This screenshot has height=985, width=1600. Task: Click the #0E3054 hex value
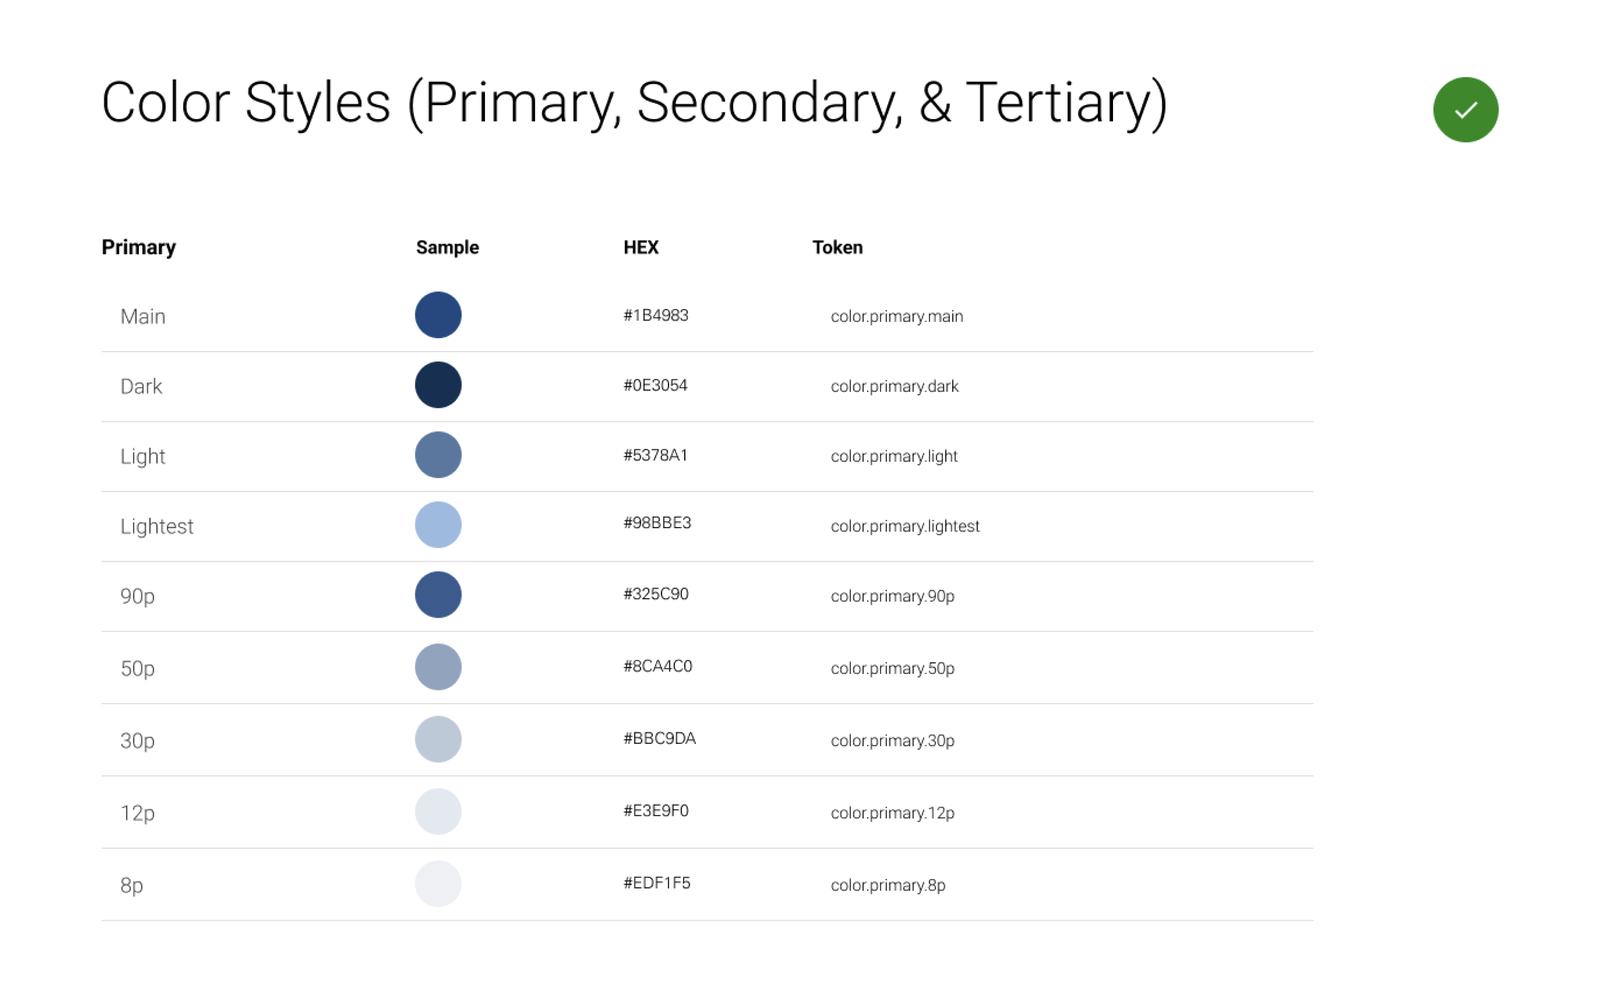[655, 386]
